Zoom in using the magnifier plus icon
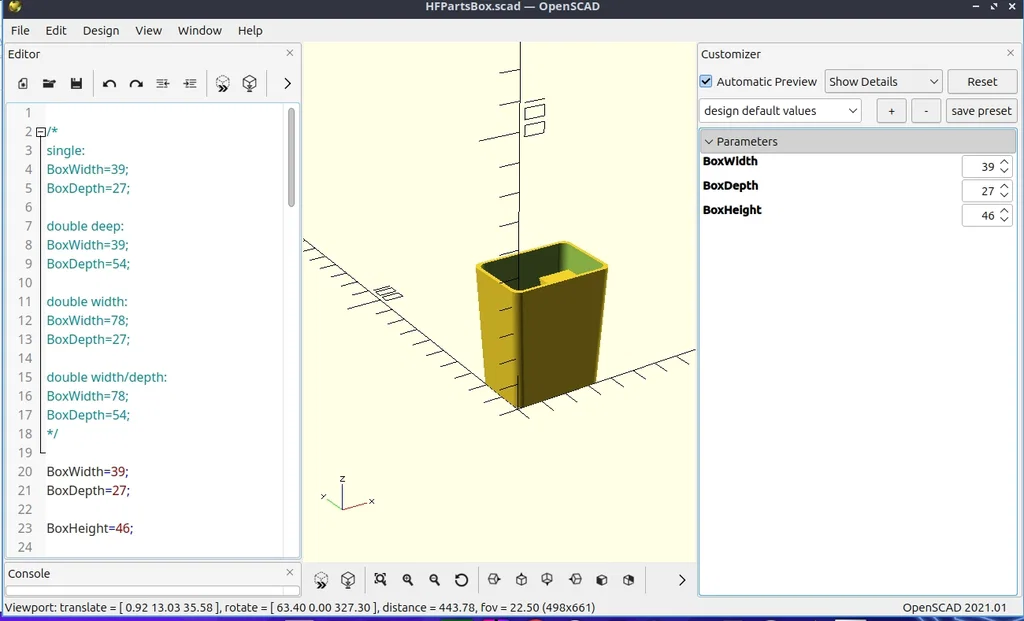This screenshot has height=621, width=1024. point(408,579)
